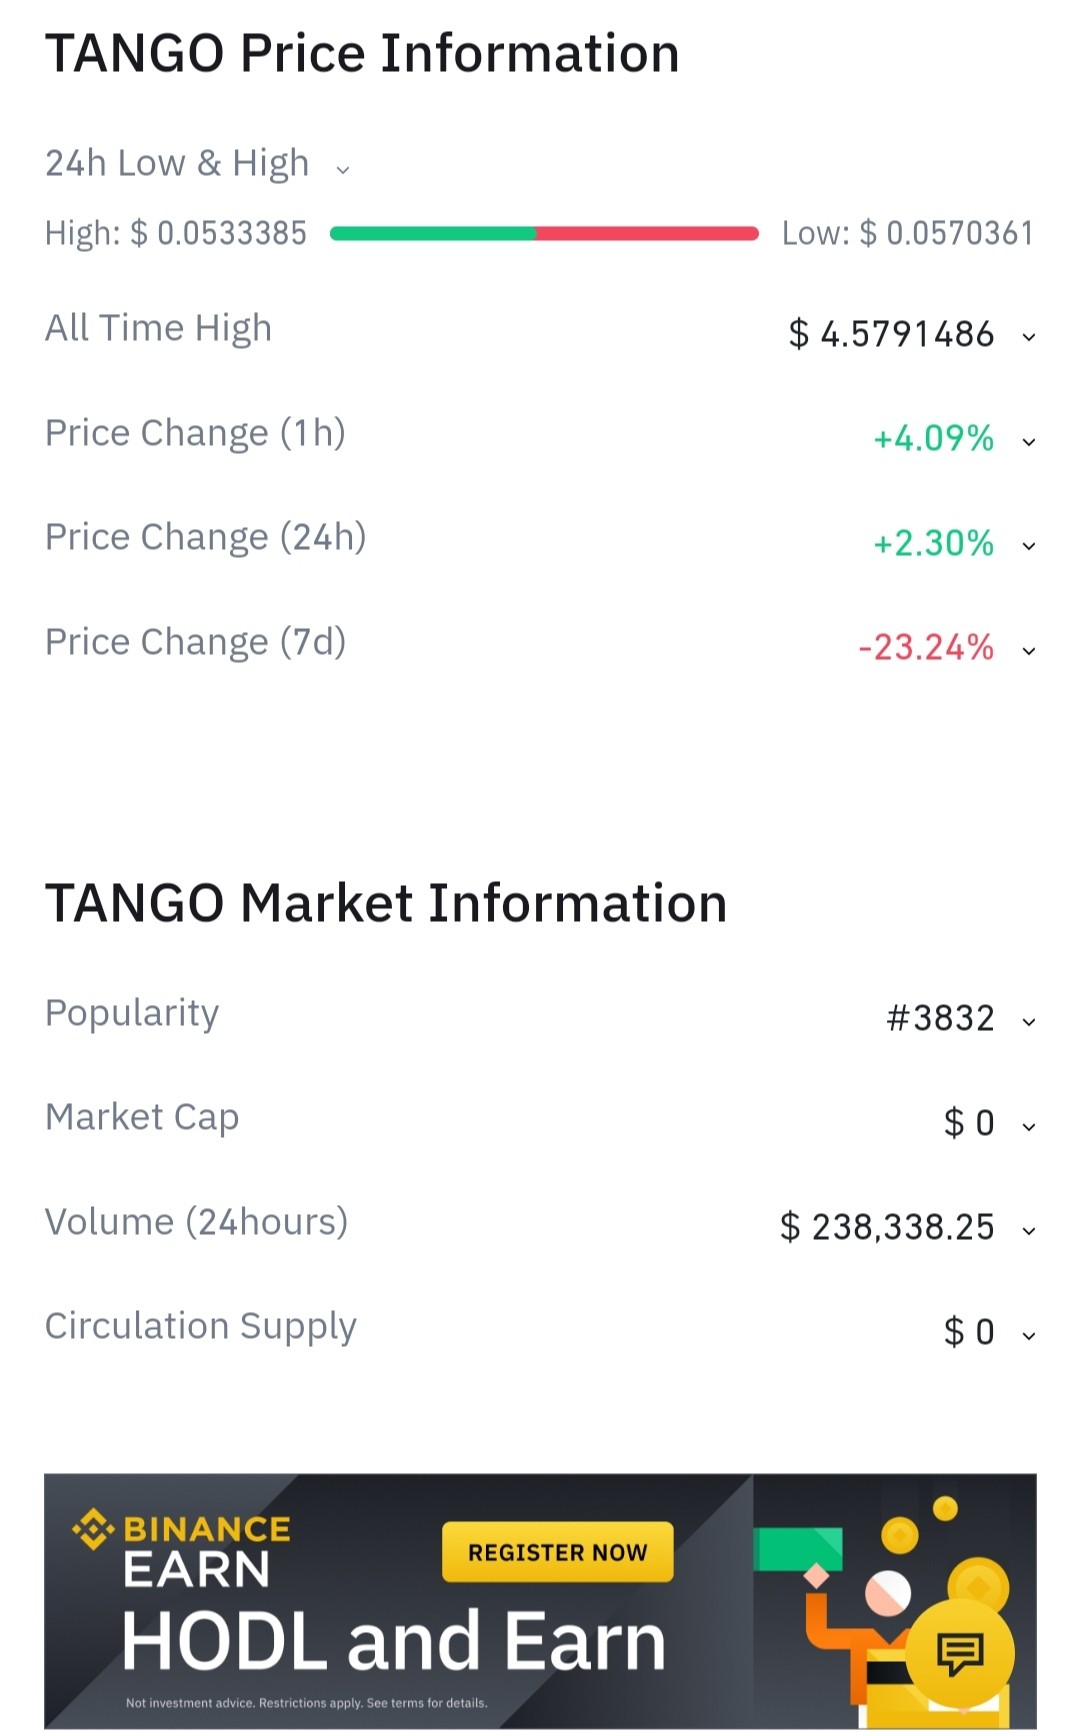Click the -23.24% seven-day change value

[x=926, y=648]
